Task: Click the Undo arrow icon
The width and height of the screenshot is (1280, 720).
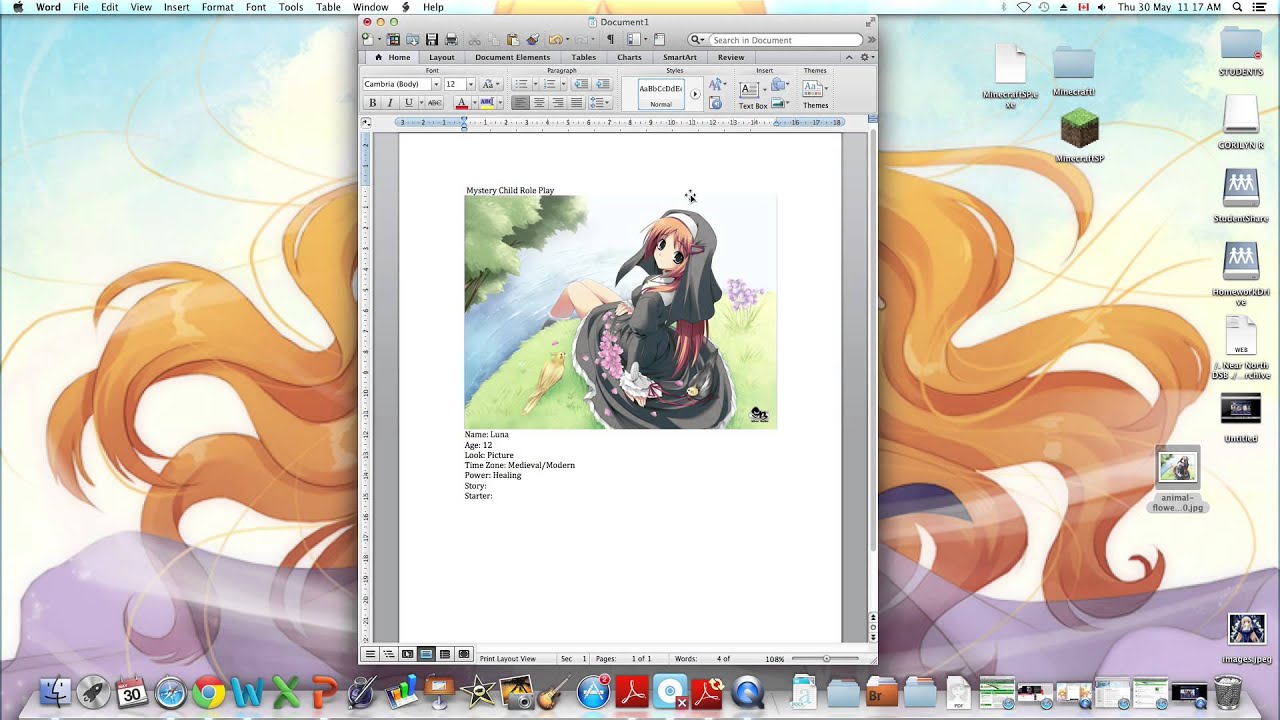Action: point(556,39)
